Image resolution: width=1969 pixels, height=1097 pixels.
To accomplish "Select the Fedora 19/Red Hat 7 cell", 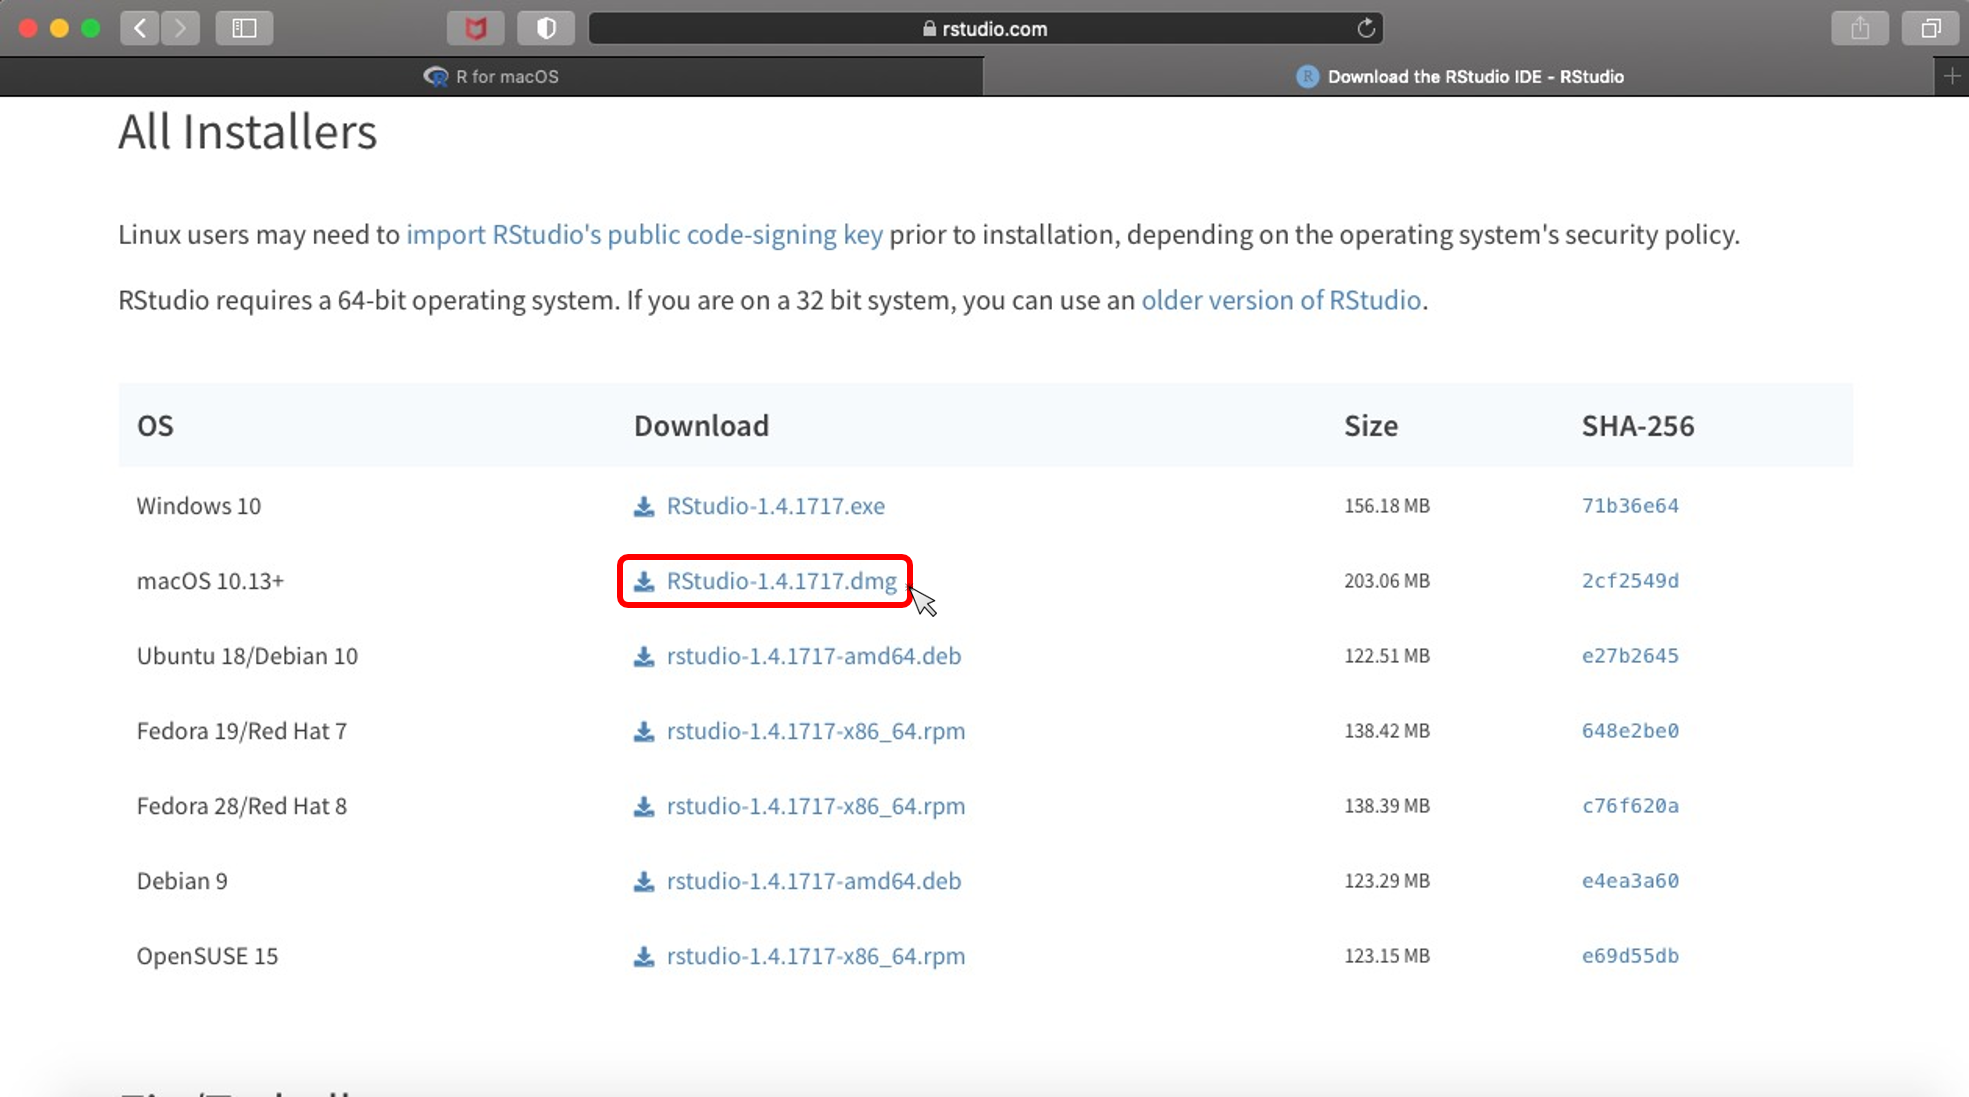I will 242,731.
